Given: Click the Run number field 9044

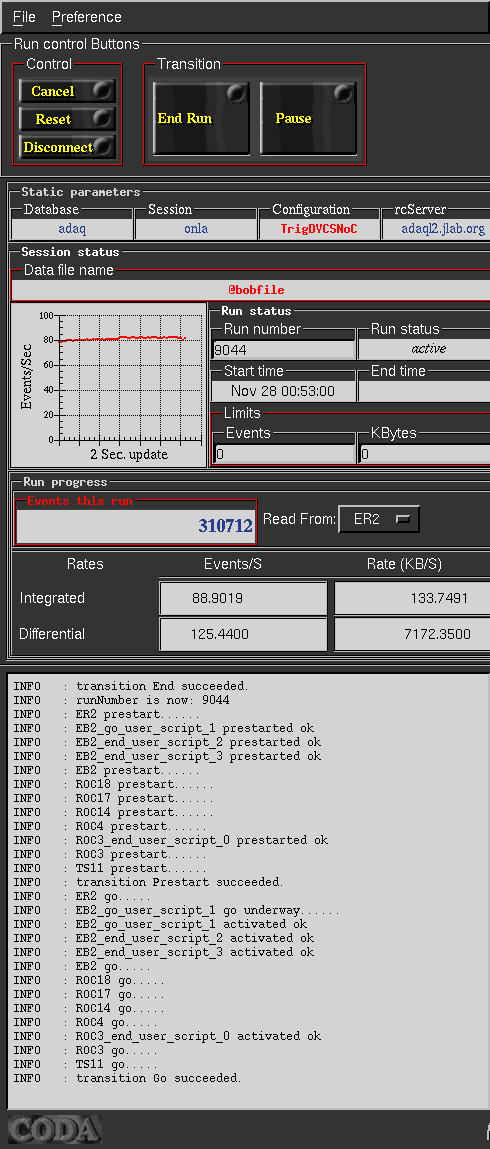Looking at the screenshot, I should click(x=284, y=350).
